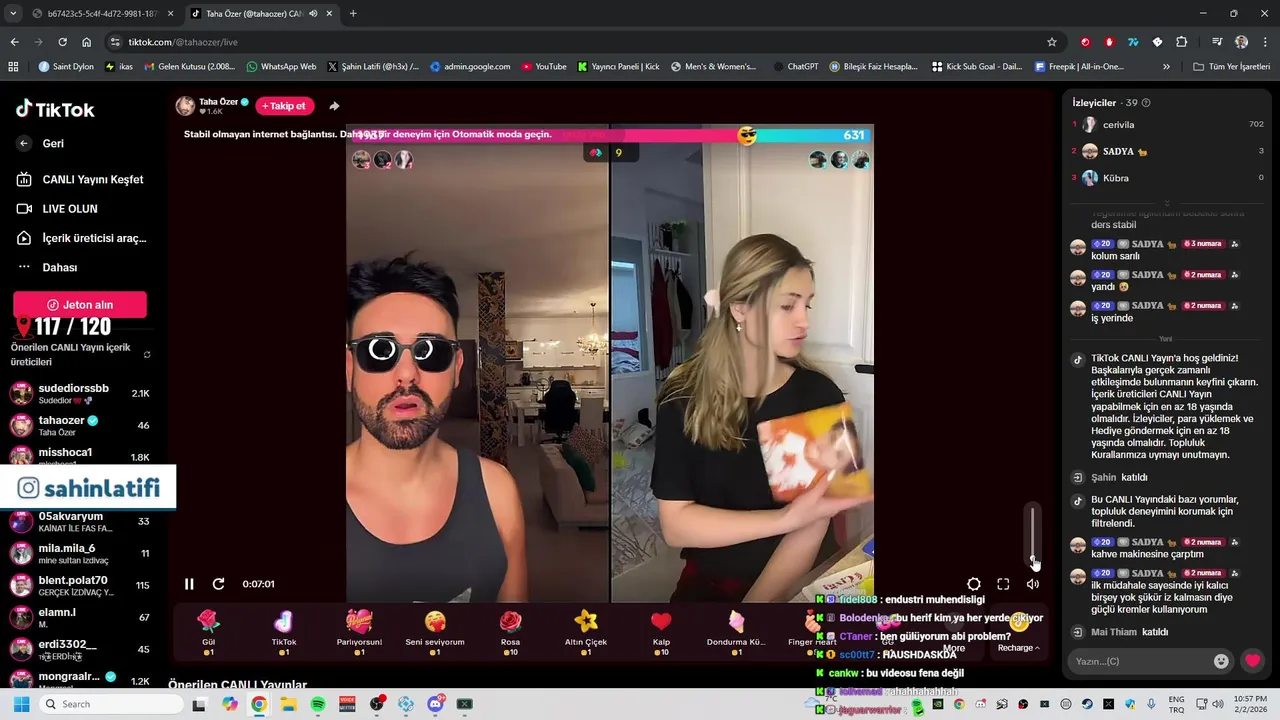Open erdi3302__ live stream

(80, 649)
